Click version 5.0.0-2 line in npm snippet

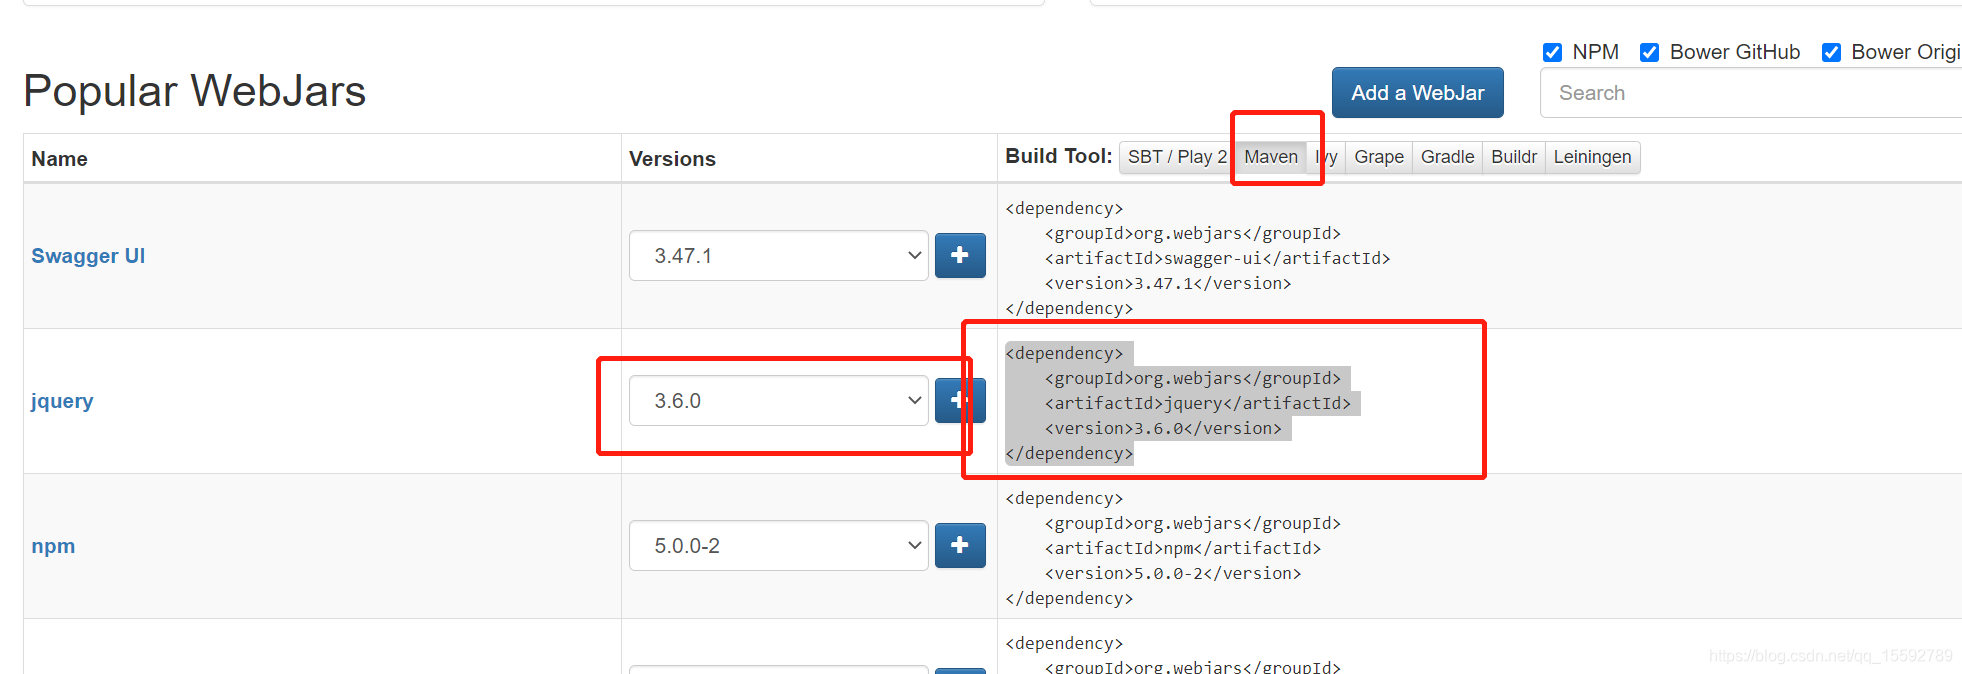1173,573
